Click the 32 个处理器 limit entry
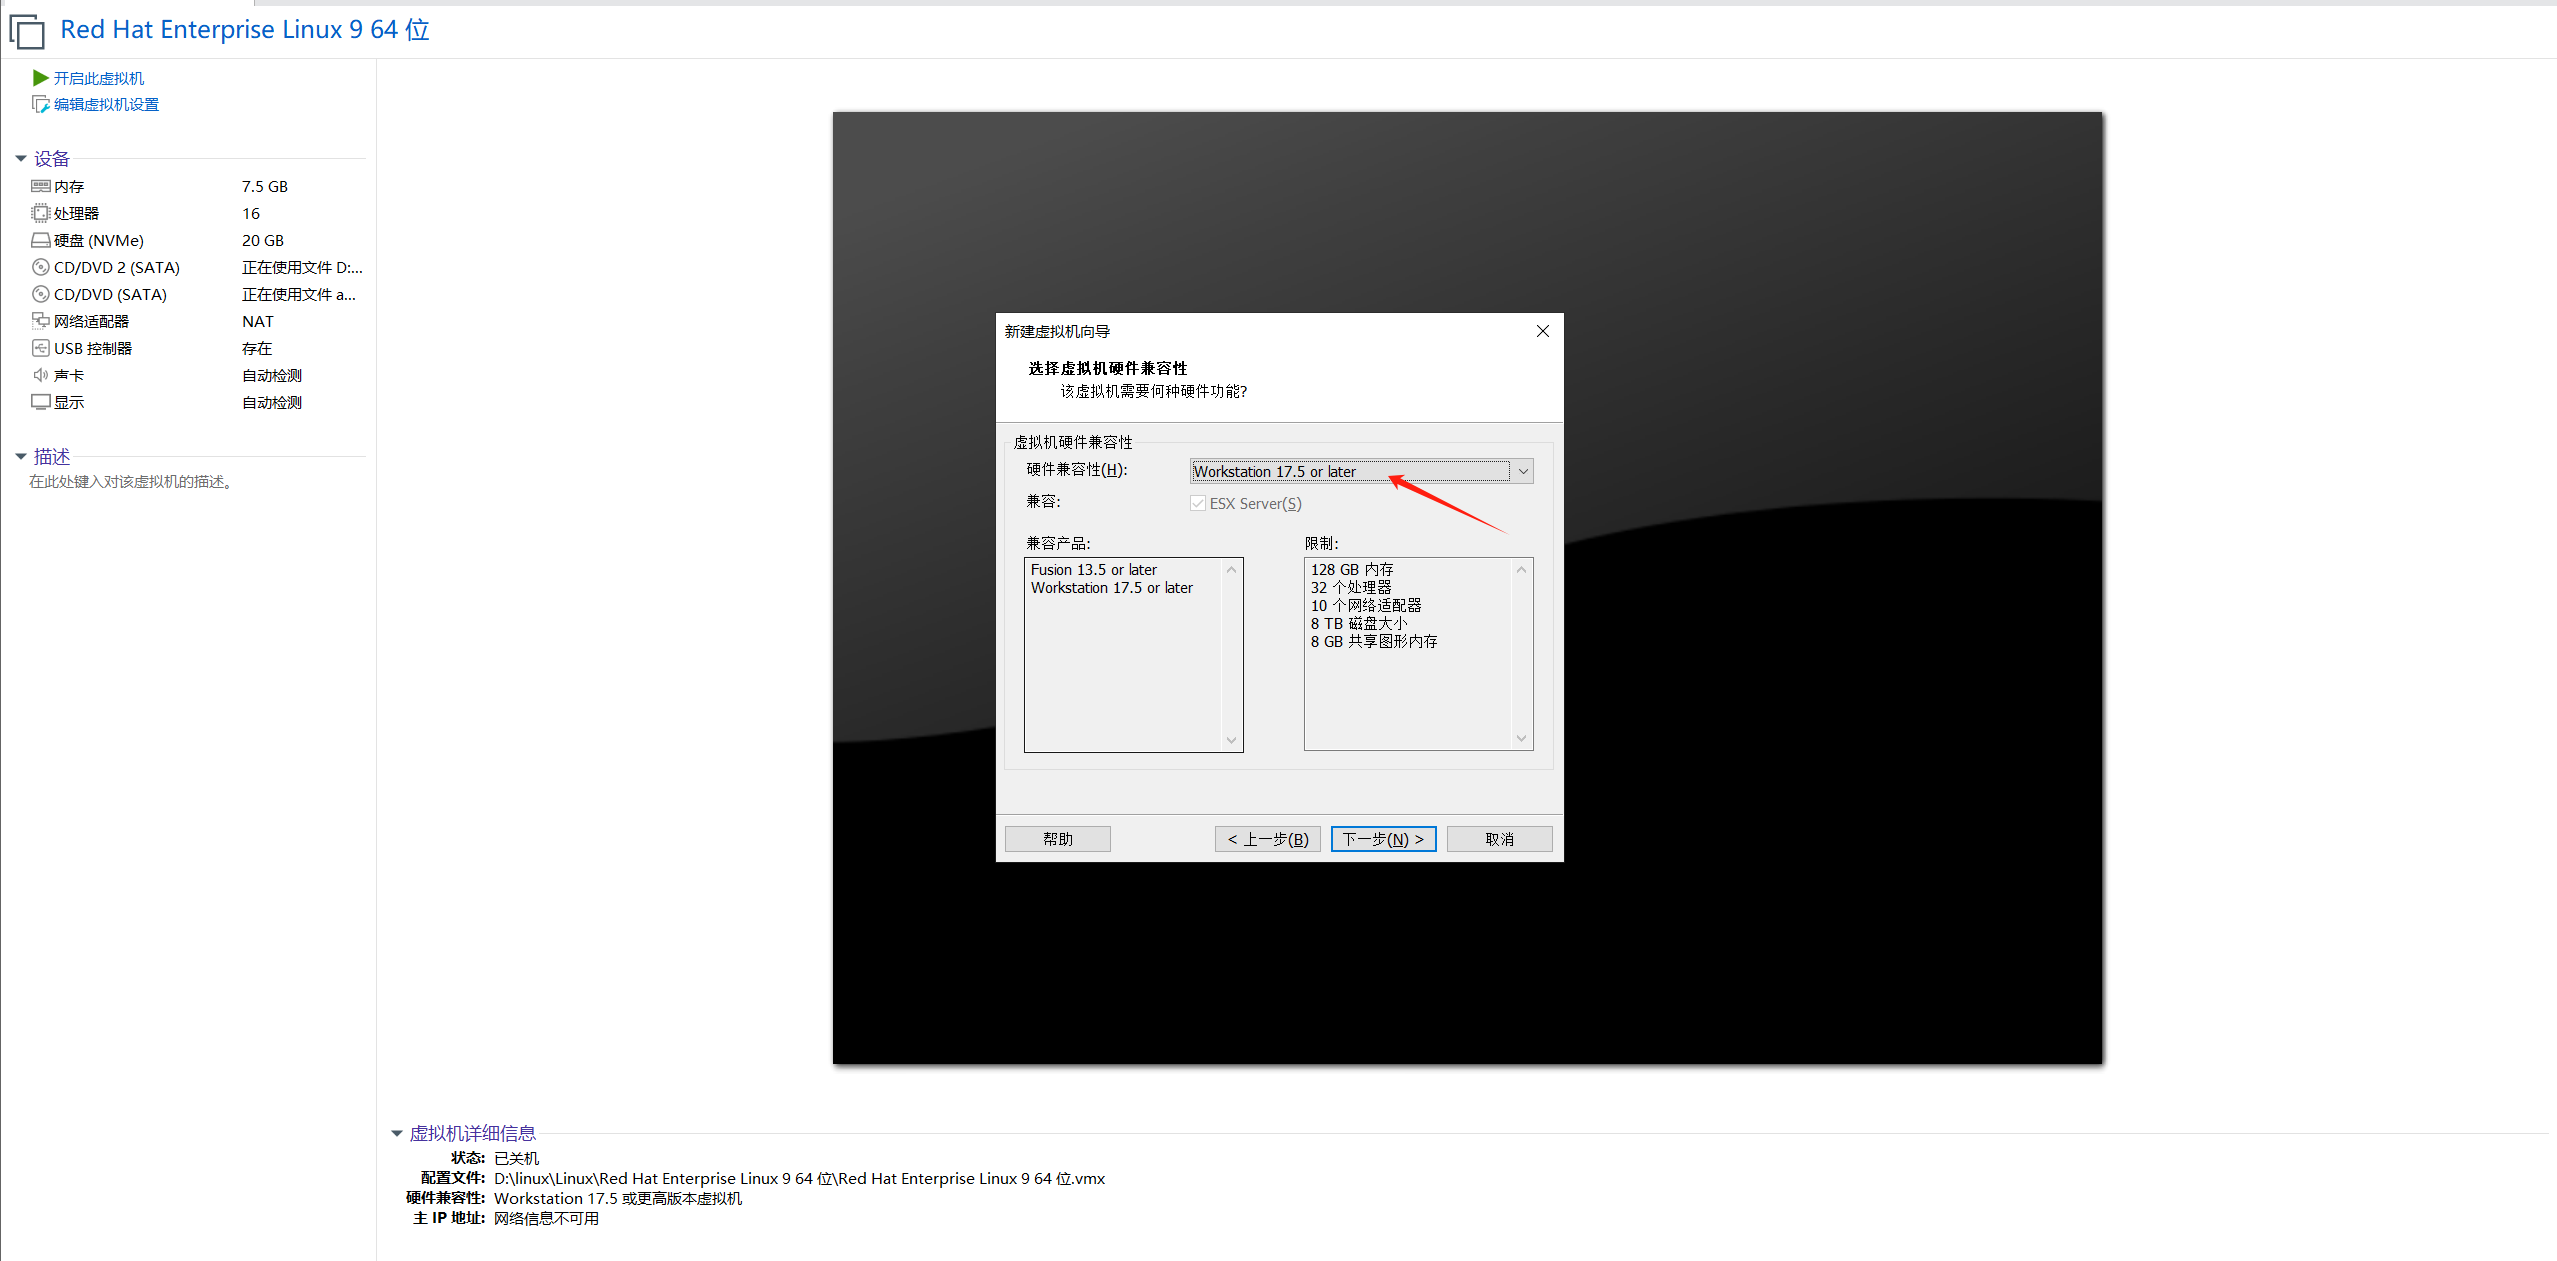Image resolution: width=2557 pixels, height=1261 pixels. click(1351, 588)
